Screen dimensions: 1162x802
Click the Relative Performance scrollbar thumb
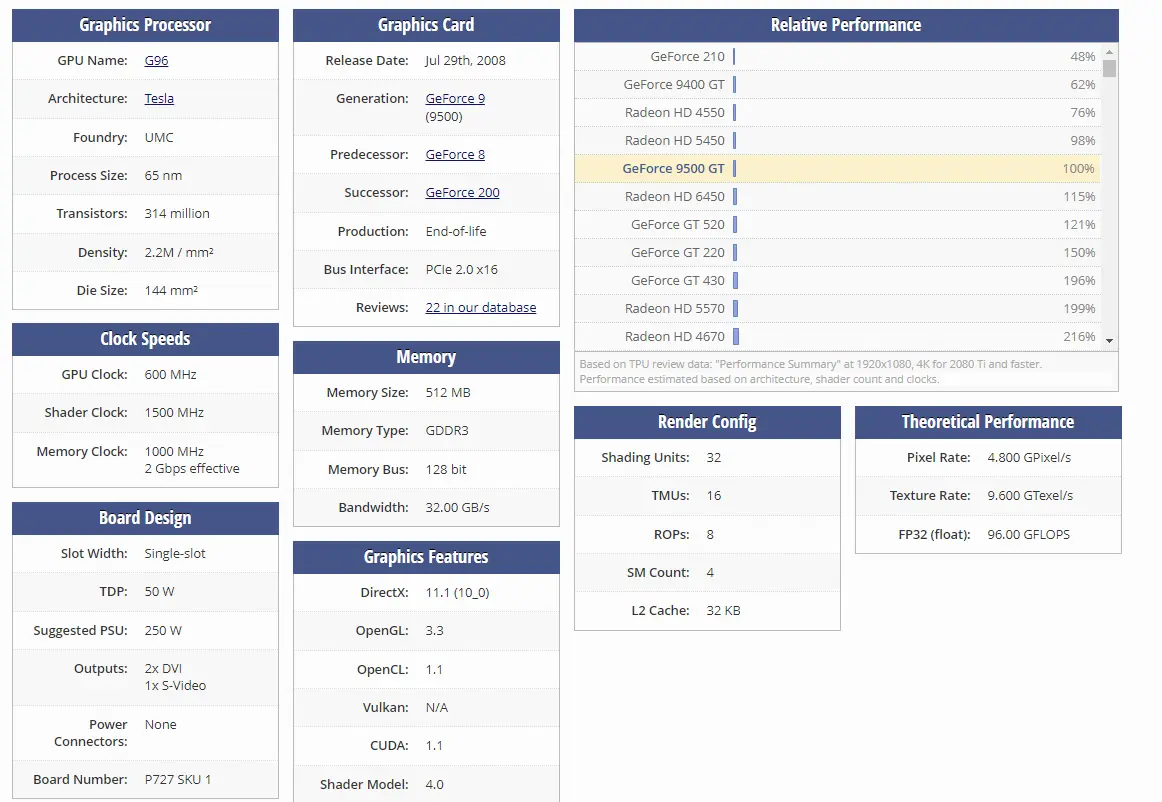point(1109,68)
